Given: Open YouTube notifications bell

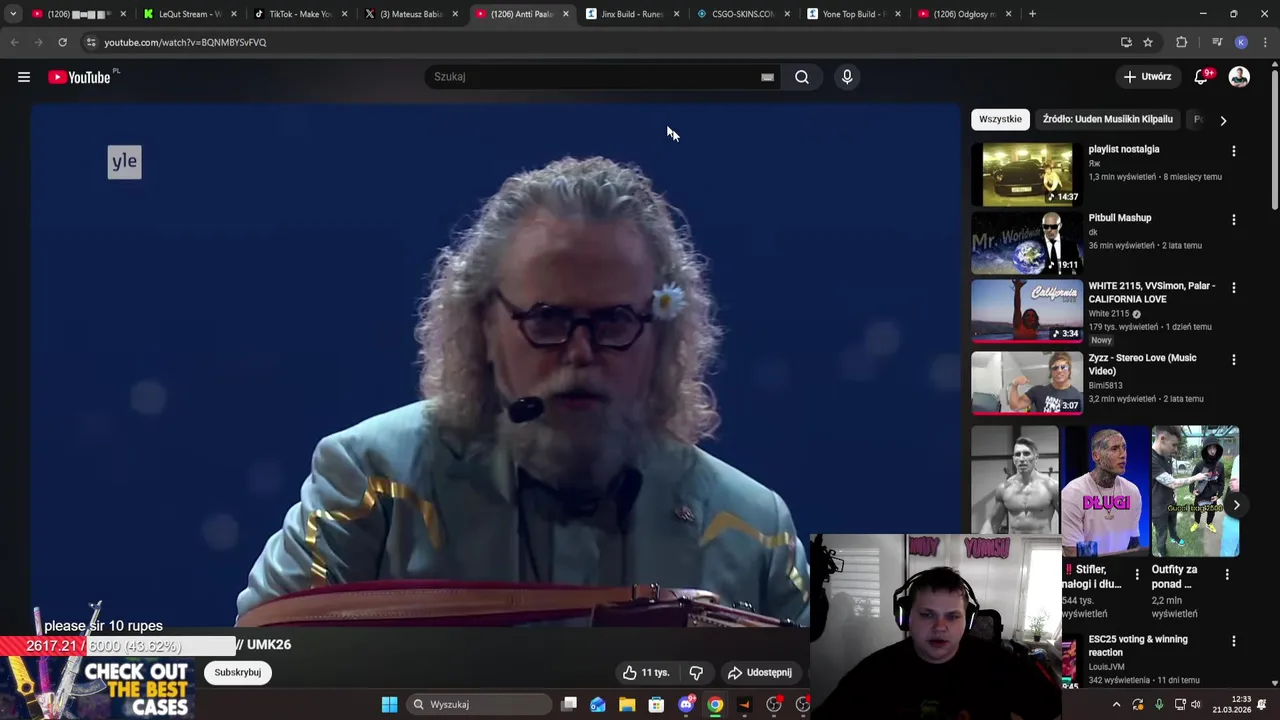Looking at the screenshot, I should tap(1202, 77).
